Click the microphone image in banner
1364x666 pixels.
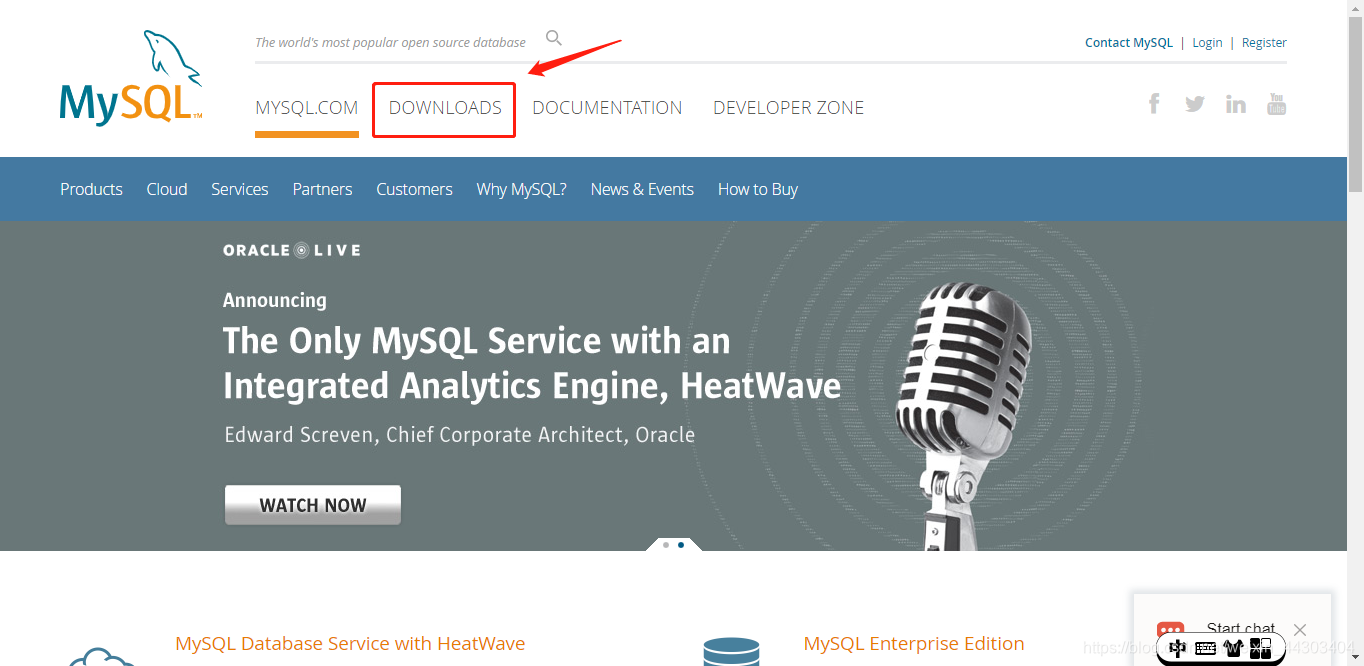coord(965,415)
